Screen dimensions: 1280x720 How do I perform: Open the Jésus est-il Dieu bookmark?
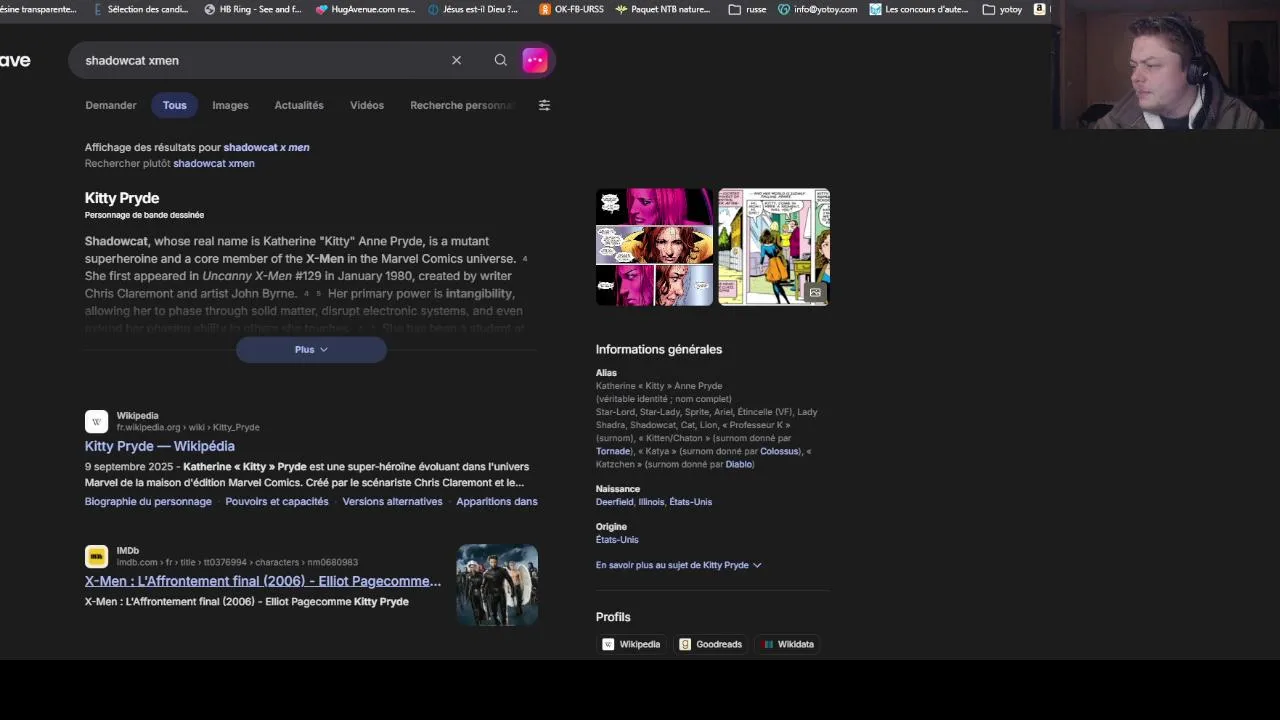473,9
